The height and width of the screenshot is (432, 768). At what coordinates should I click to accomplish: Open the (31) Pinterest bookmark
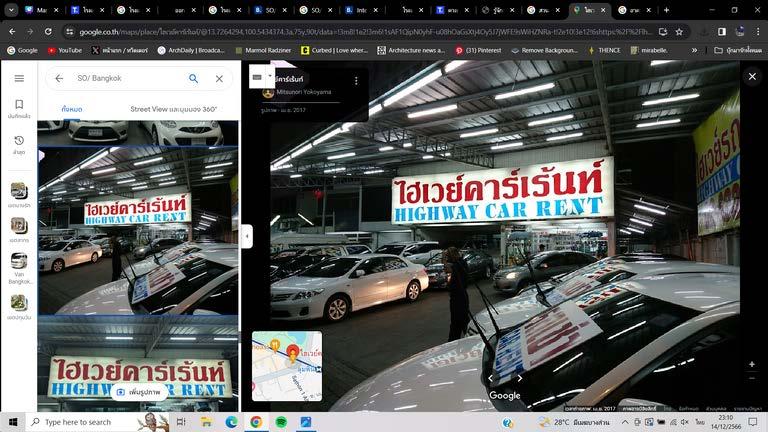pyautogui.click(x=478, y=50)
